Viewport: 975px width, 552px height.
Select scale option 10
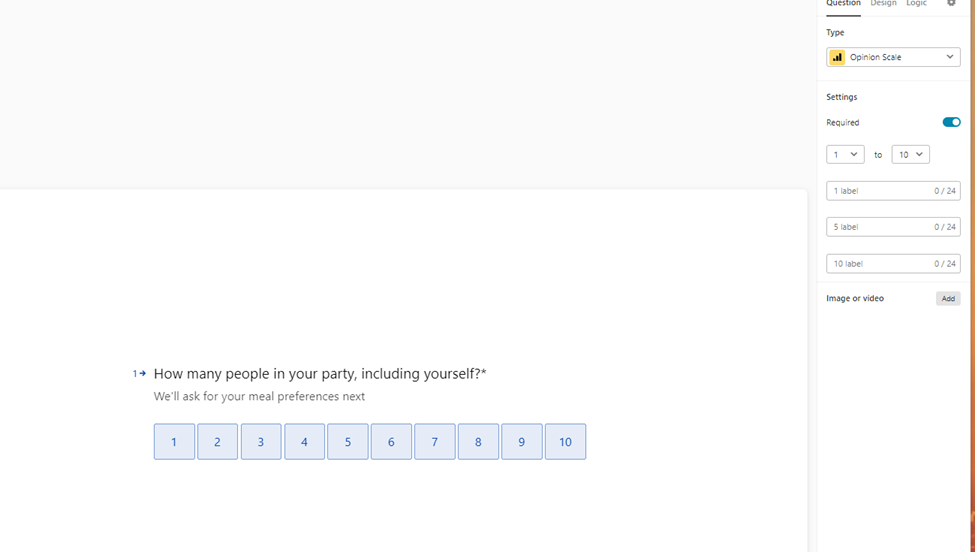click(x=565, y=442)
